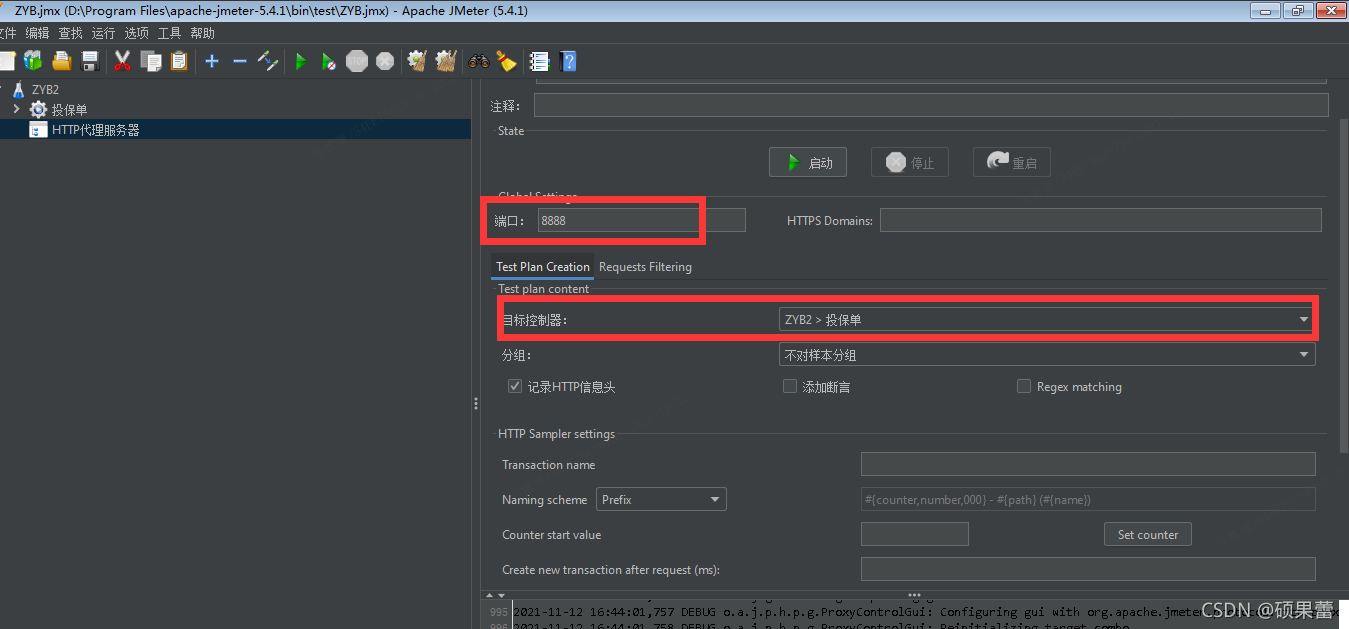The image size is (1349, 629).
Task: Click the 重启 button
Action: pyautogui.click(x=1012, y=162)
